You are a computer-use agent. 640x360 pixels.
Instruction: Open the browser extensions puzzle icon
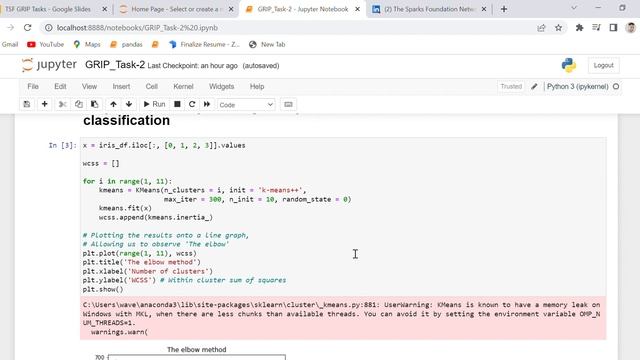pyautogui.click(x=579, y=28)
